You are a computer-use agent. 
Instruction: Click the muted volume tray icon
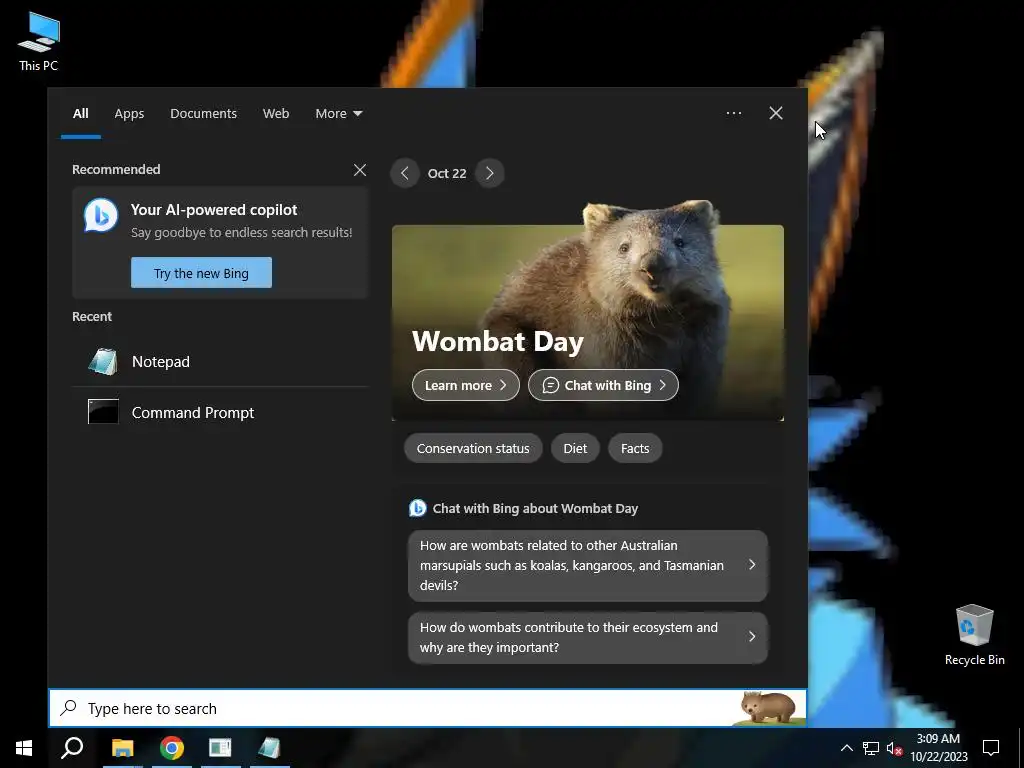pos(894,748)
